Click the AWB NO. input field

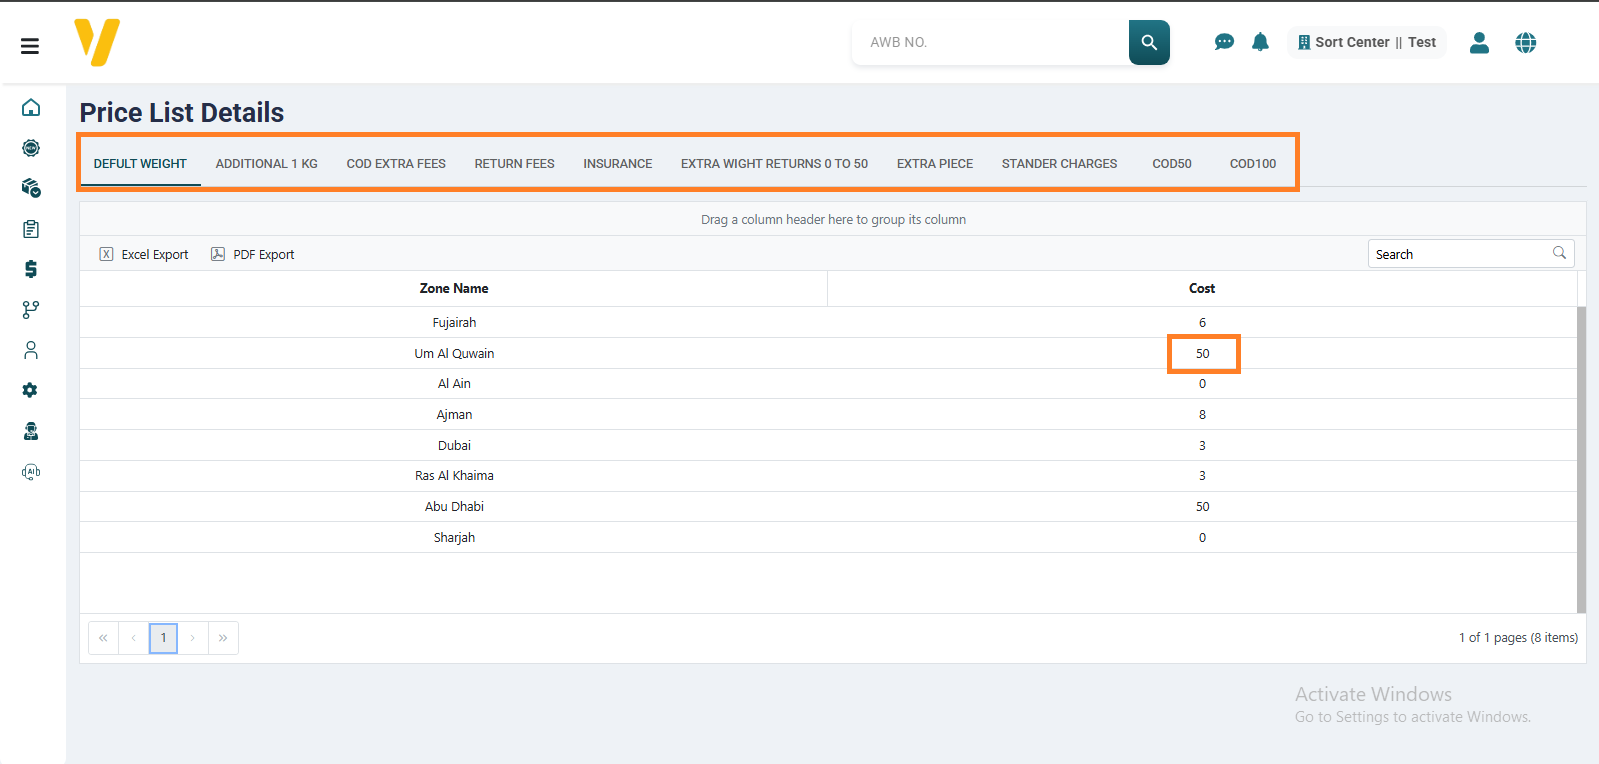(991, 42)
